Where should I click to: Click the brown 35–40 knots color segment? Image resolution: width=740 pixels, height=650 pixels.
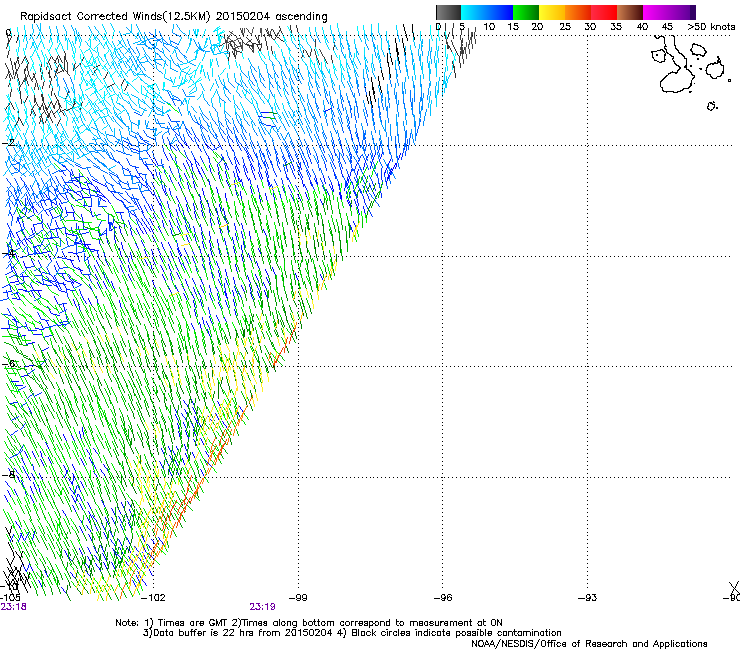pyautogui.click(x=630, y=12)
